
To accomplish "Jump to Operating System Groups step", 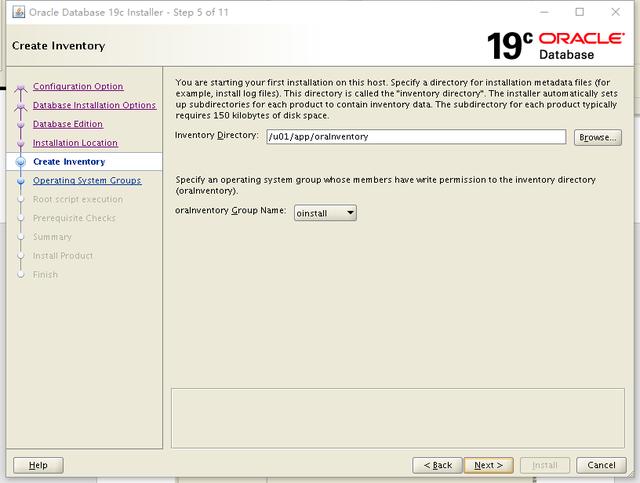I will pos(87,180).
